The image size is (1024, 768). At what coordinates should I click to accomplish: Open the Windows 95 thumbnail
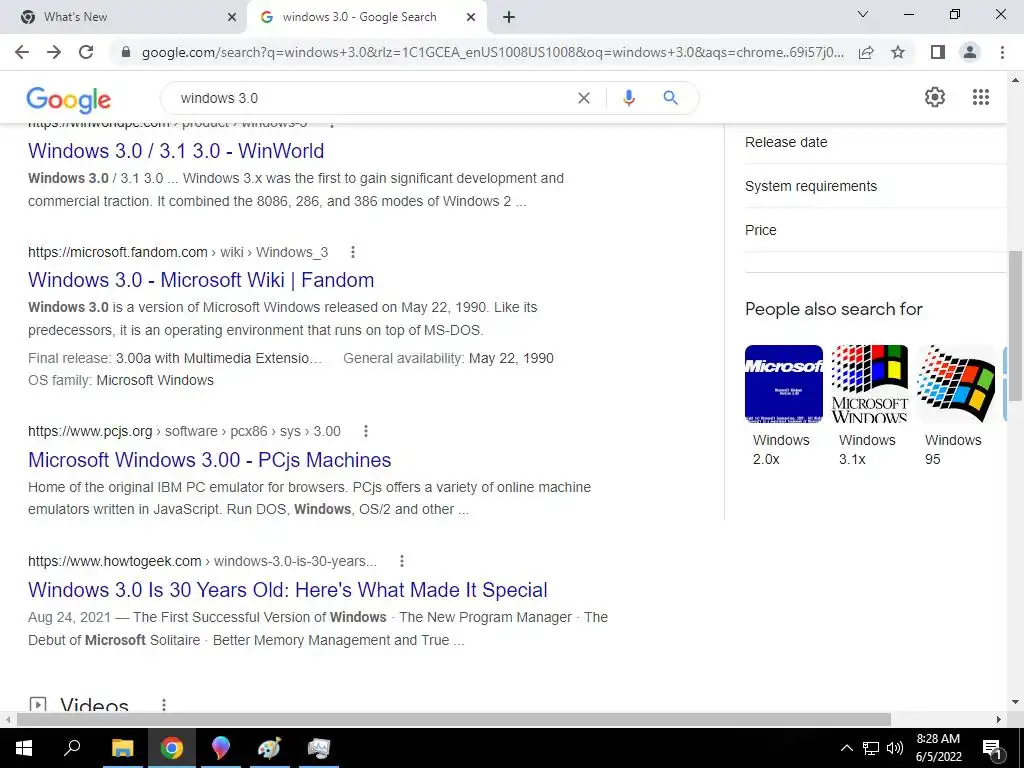956,384
